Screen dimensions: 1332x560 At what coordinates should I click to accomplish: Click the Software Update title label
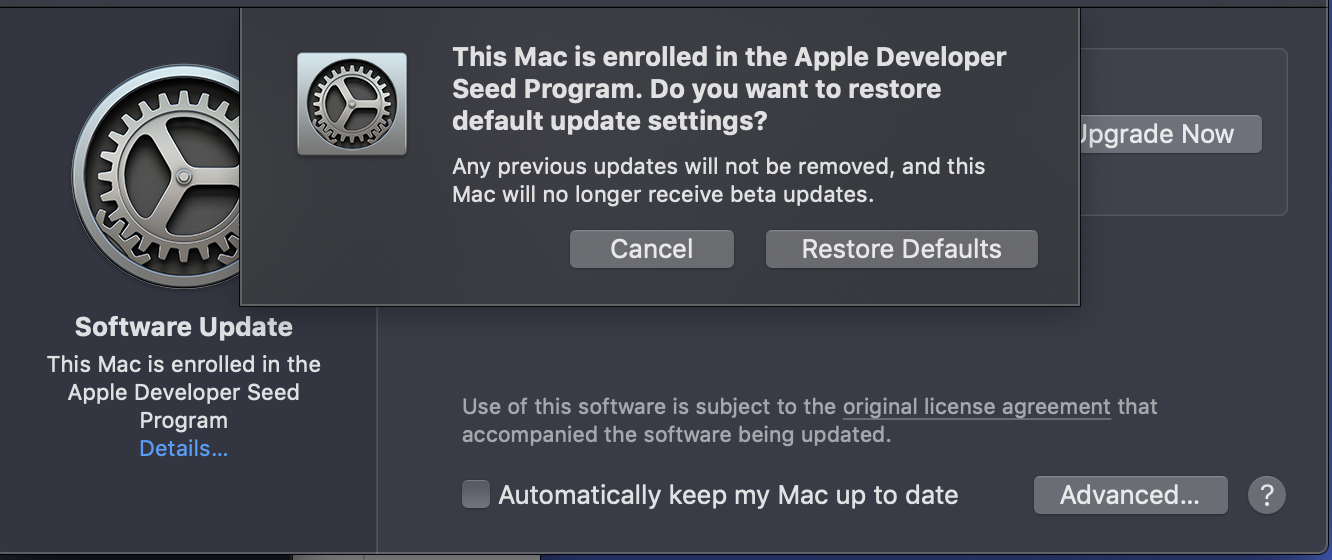(x=184, y=327)
